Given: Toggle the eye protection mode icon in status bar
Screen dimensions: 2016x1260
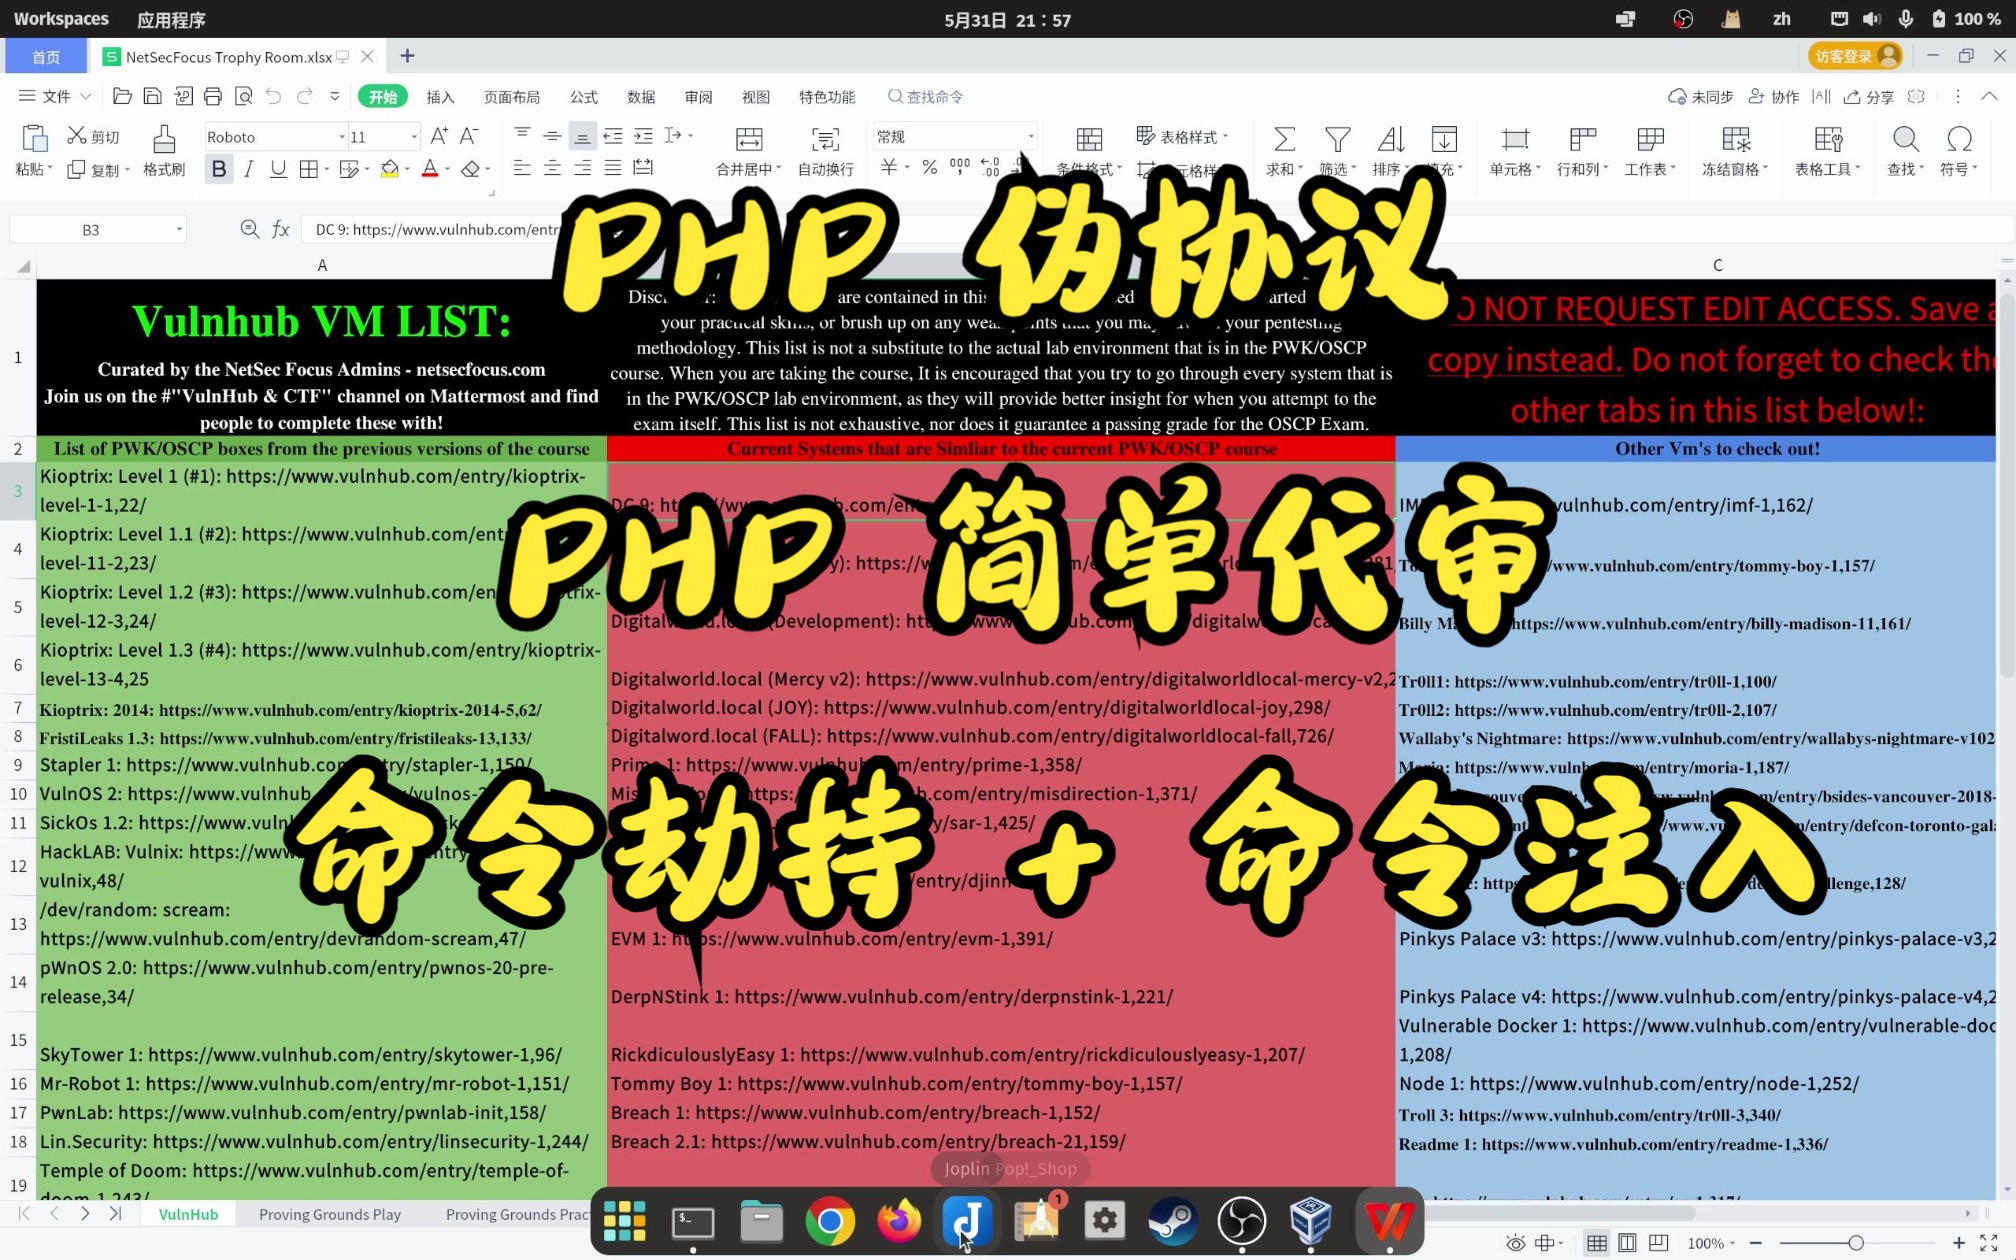Looking at the screenshot, I should pyautogui.click(x=1515, y=1243).
